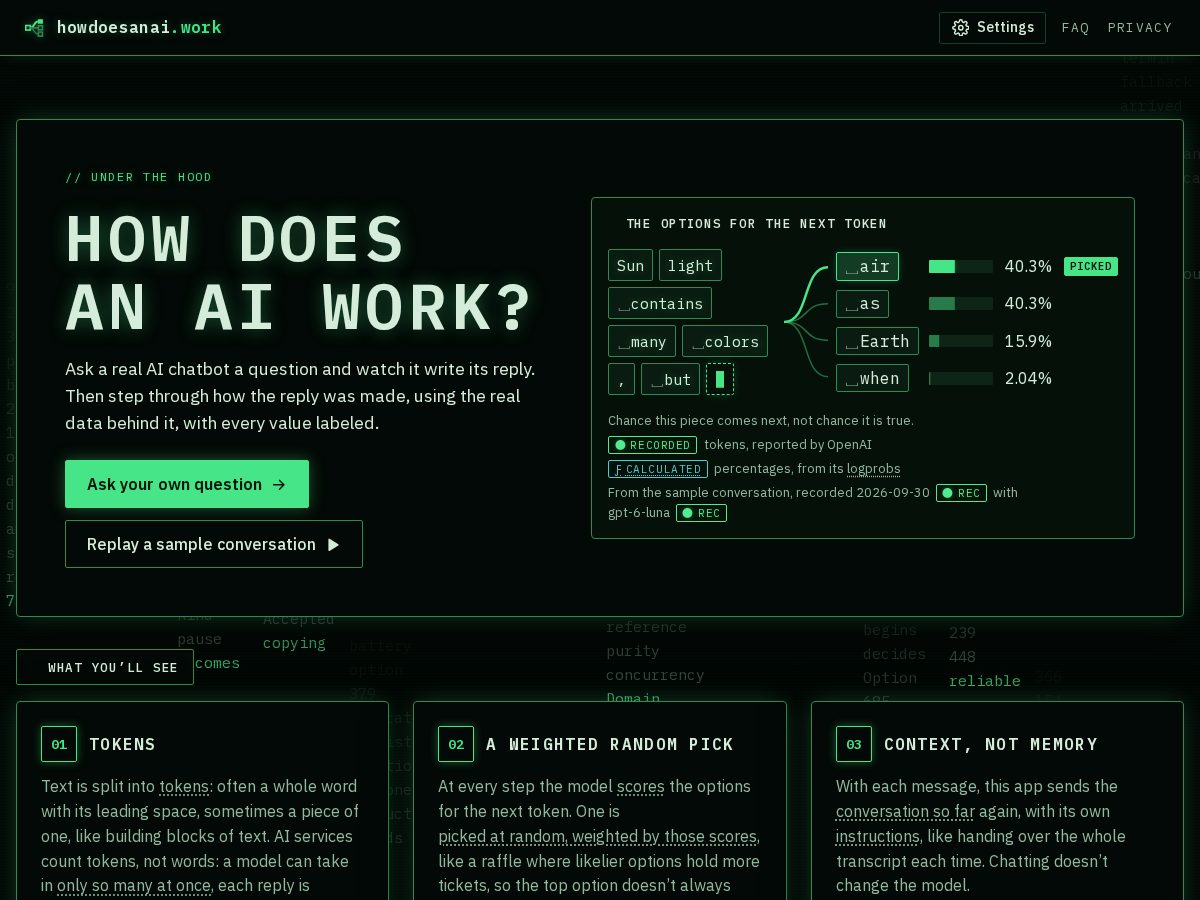This screenshot has width=1200, height=900.
Task: Open Settings with the gear icon
Action: point(960,28)
